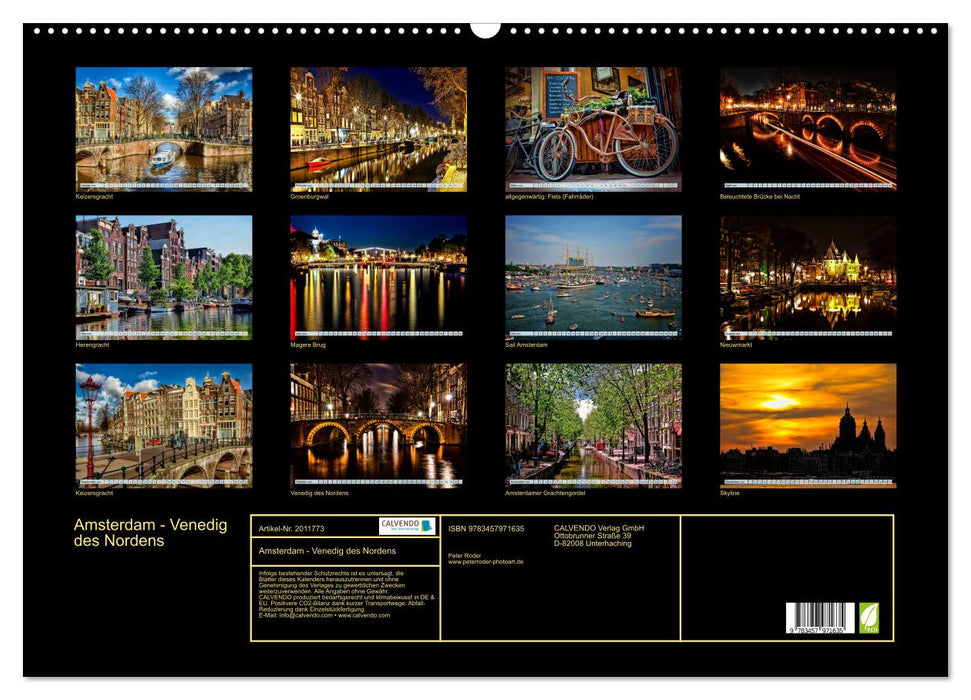Expand the Groenburgwal calendar preview
Image resolution: width=971 pixels, height=700 pixels.
[375, 125]
